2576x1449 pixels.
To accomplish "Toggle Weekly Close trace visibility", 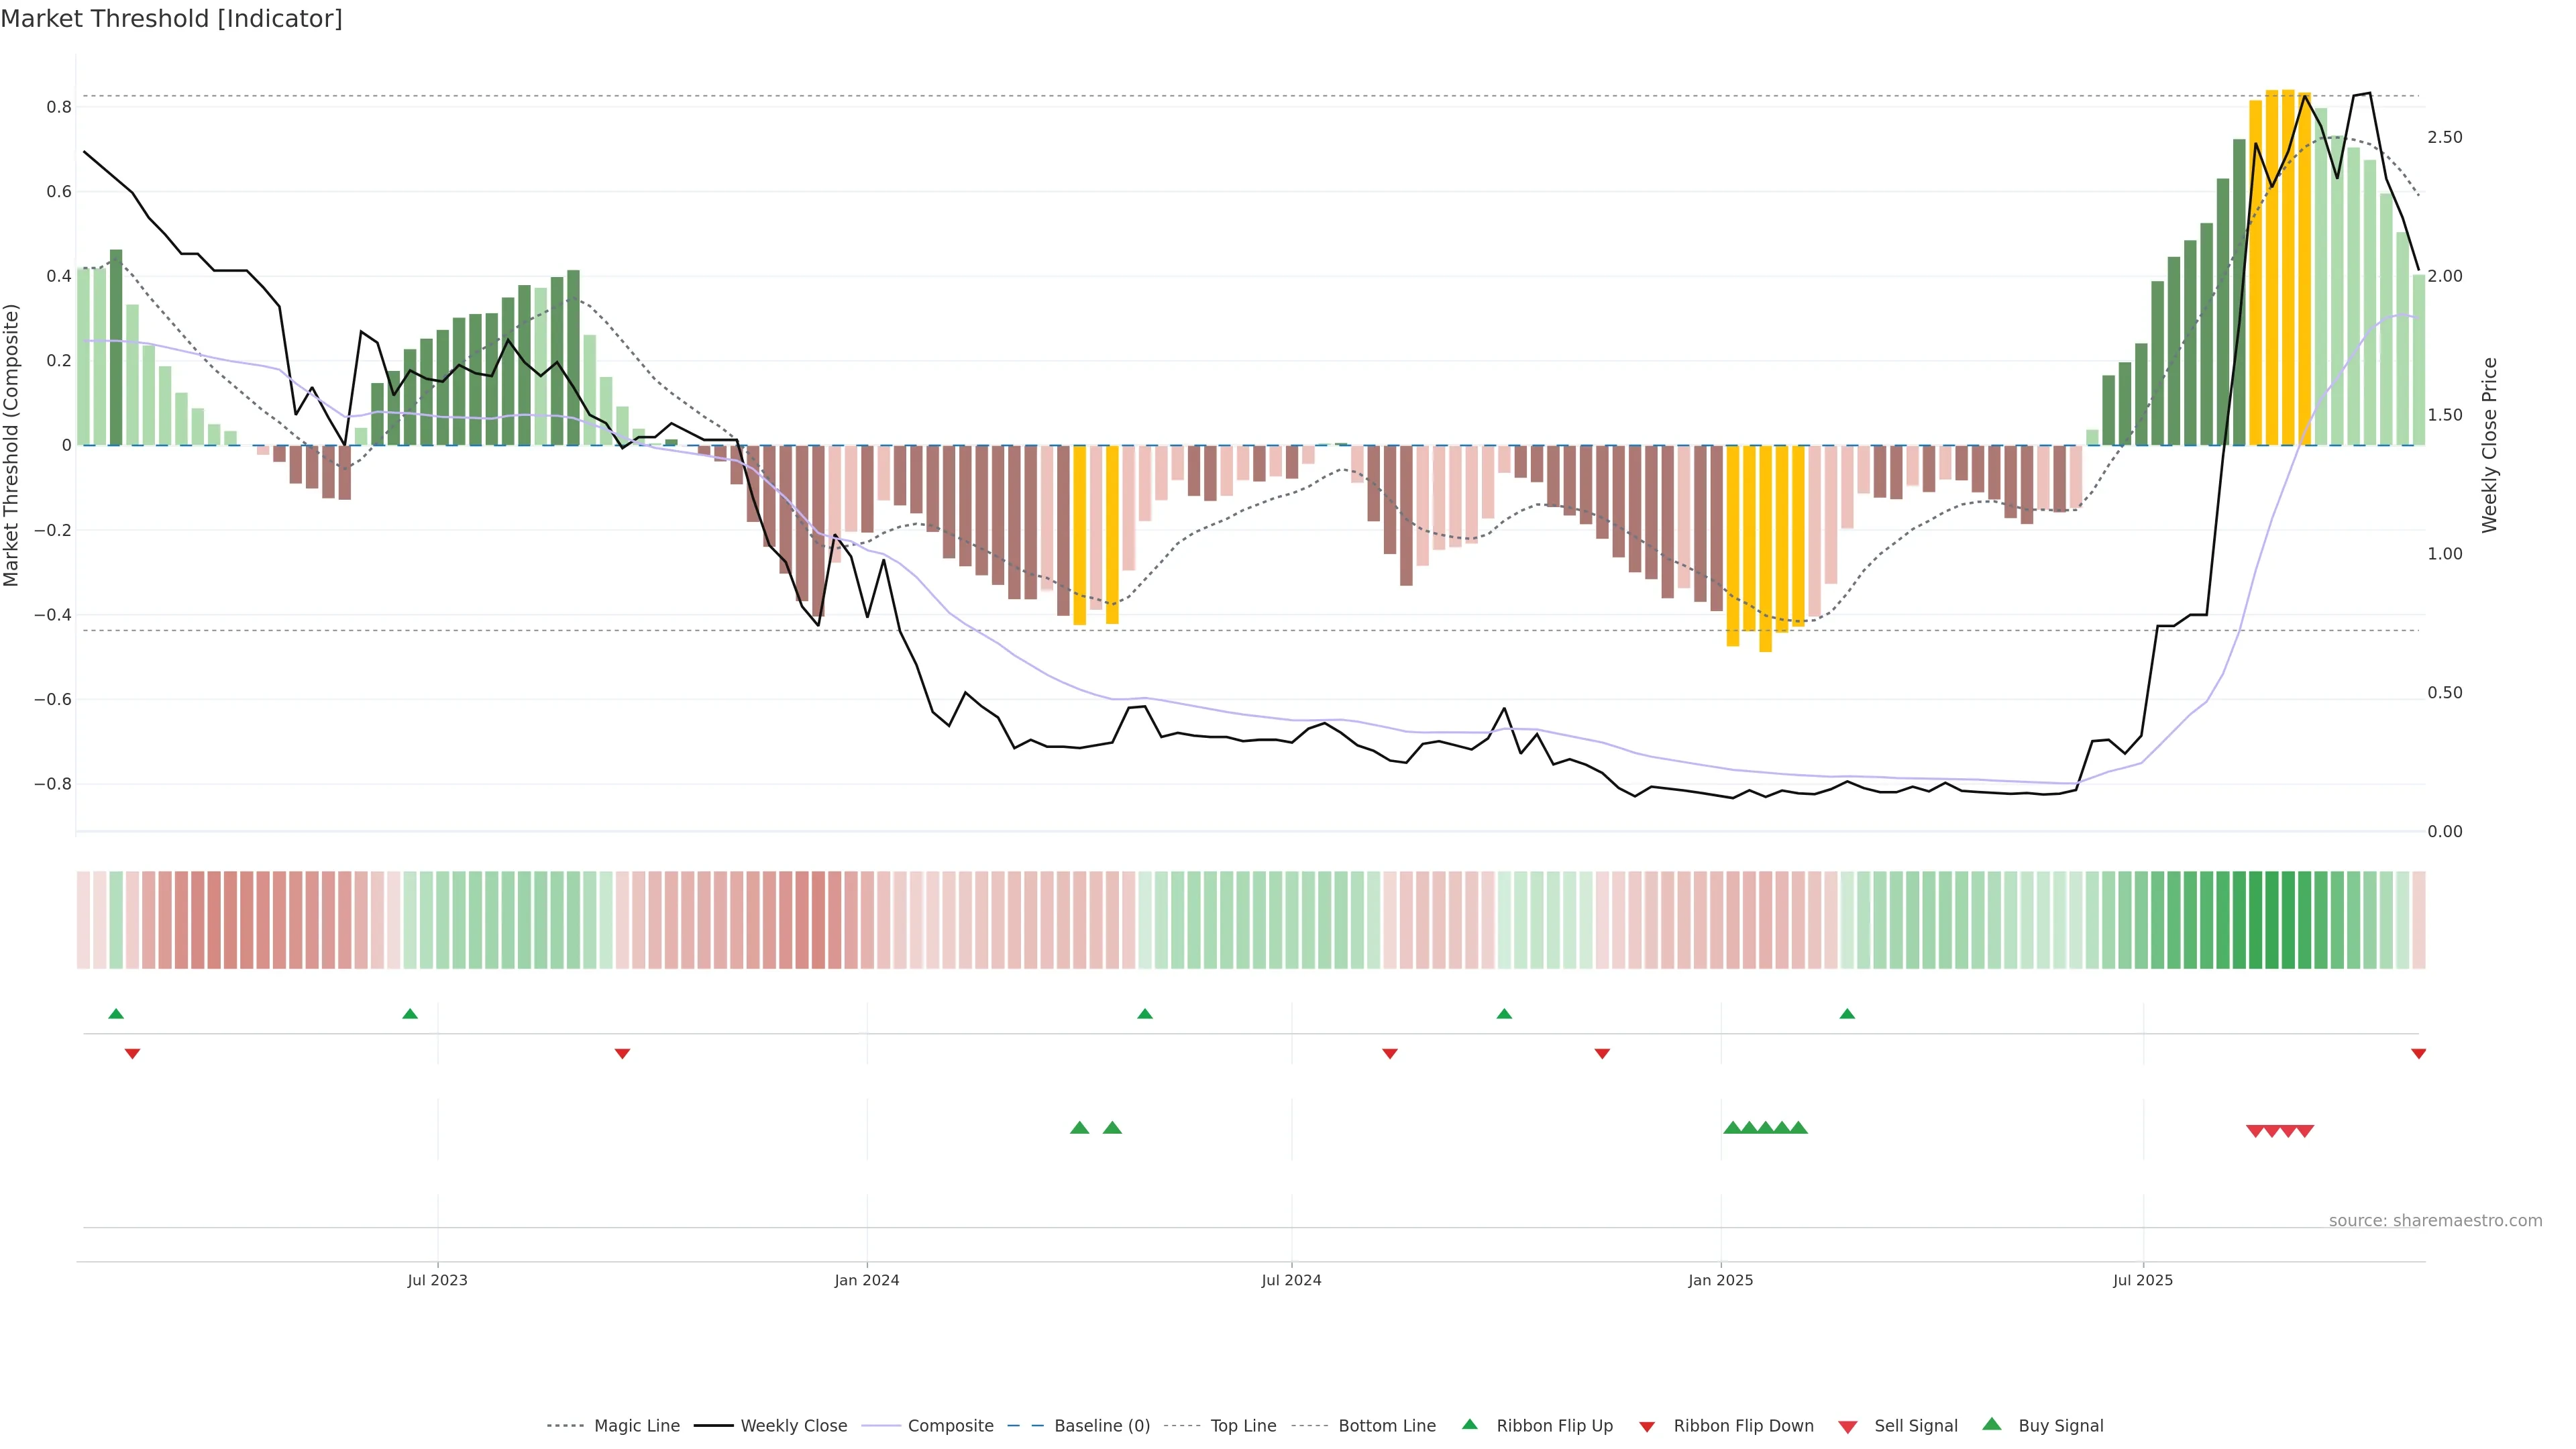I will click(x=793, y=1426).
